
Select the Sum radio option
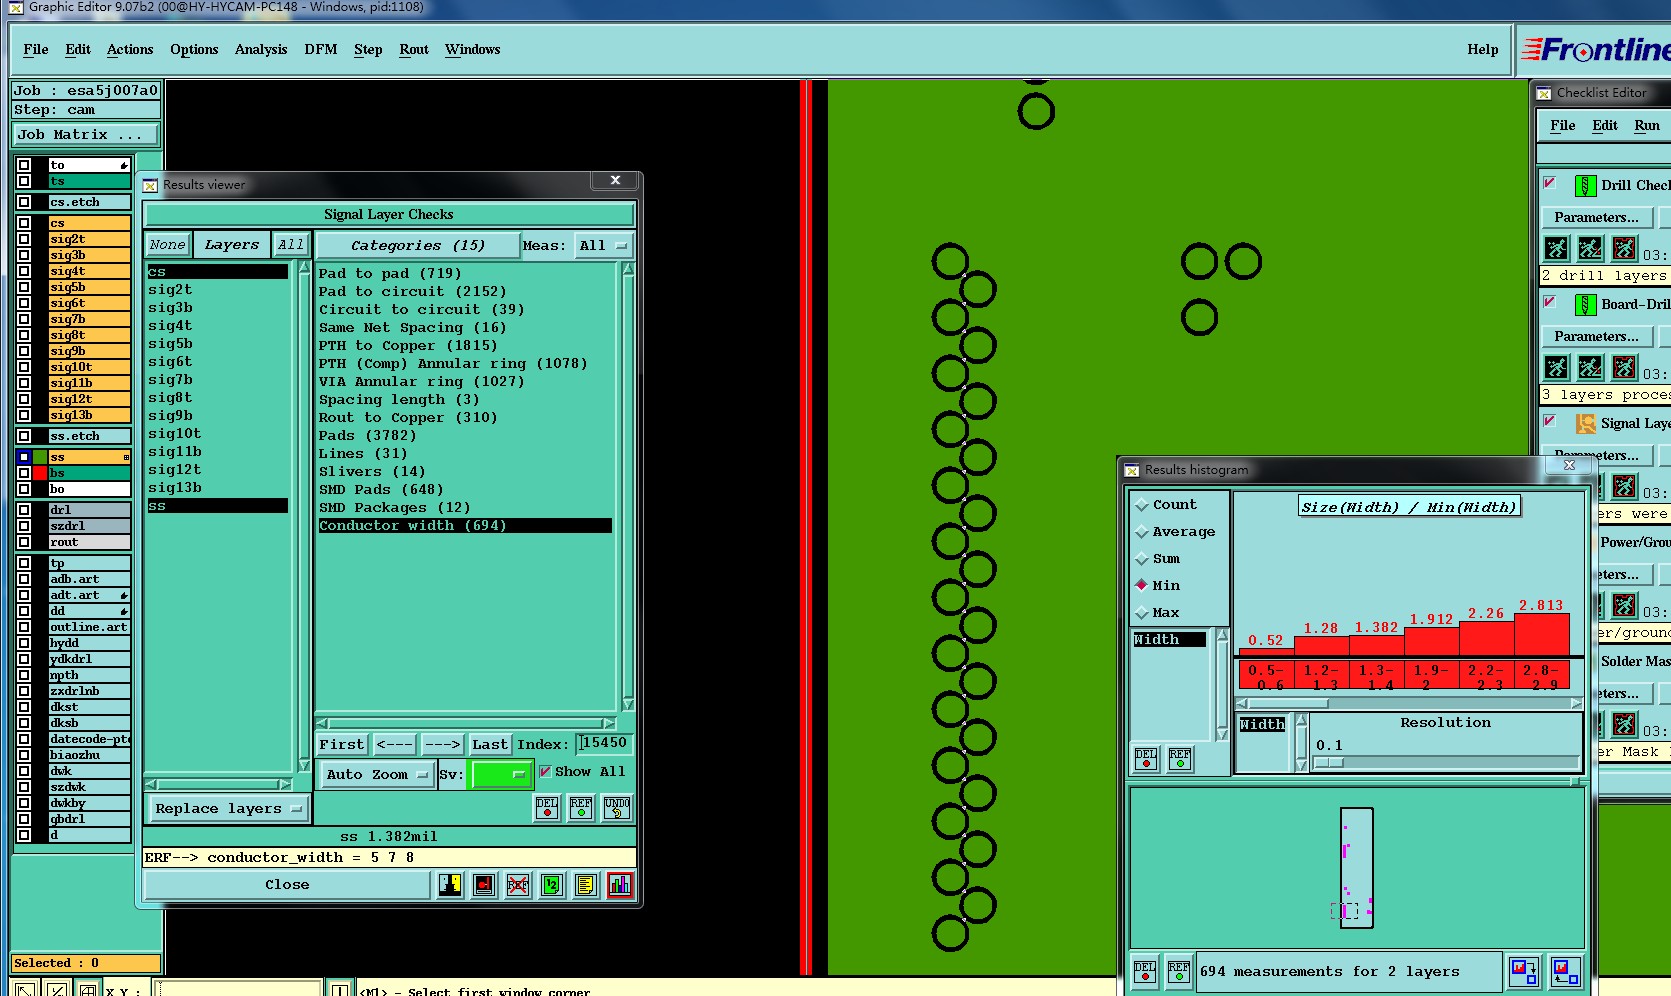point(1141,559)
